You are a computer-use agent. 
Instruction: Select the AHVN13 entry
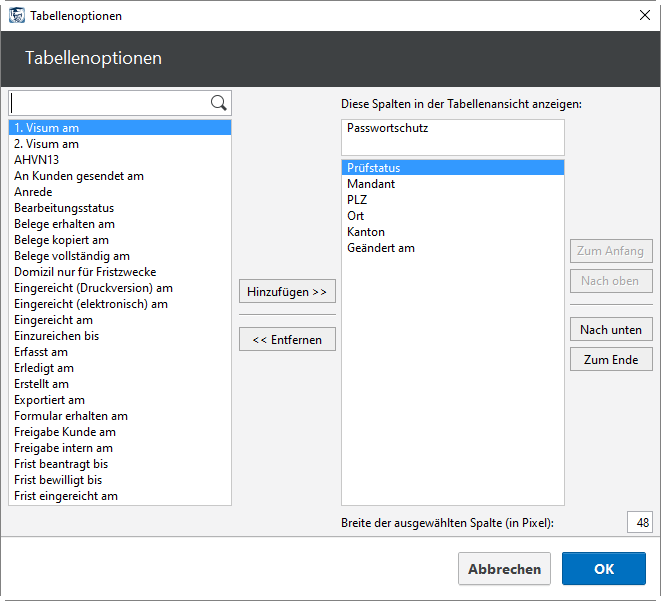click(120, 160)
